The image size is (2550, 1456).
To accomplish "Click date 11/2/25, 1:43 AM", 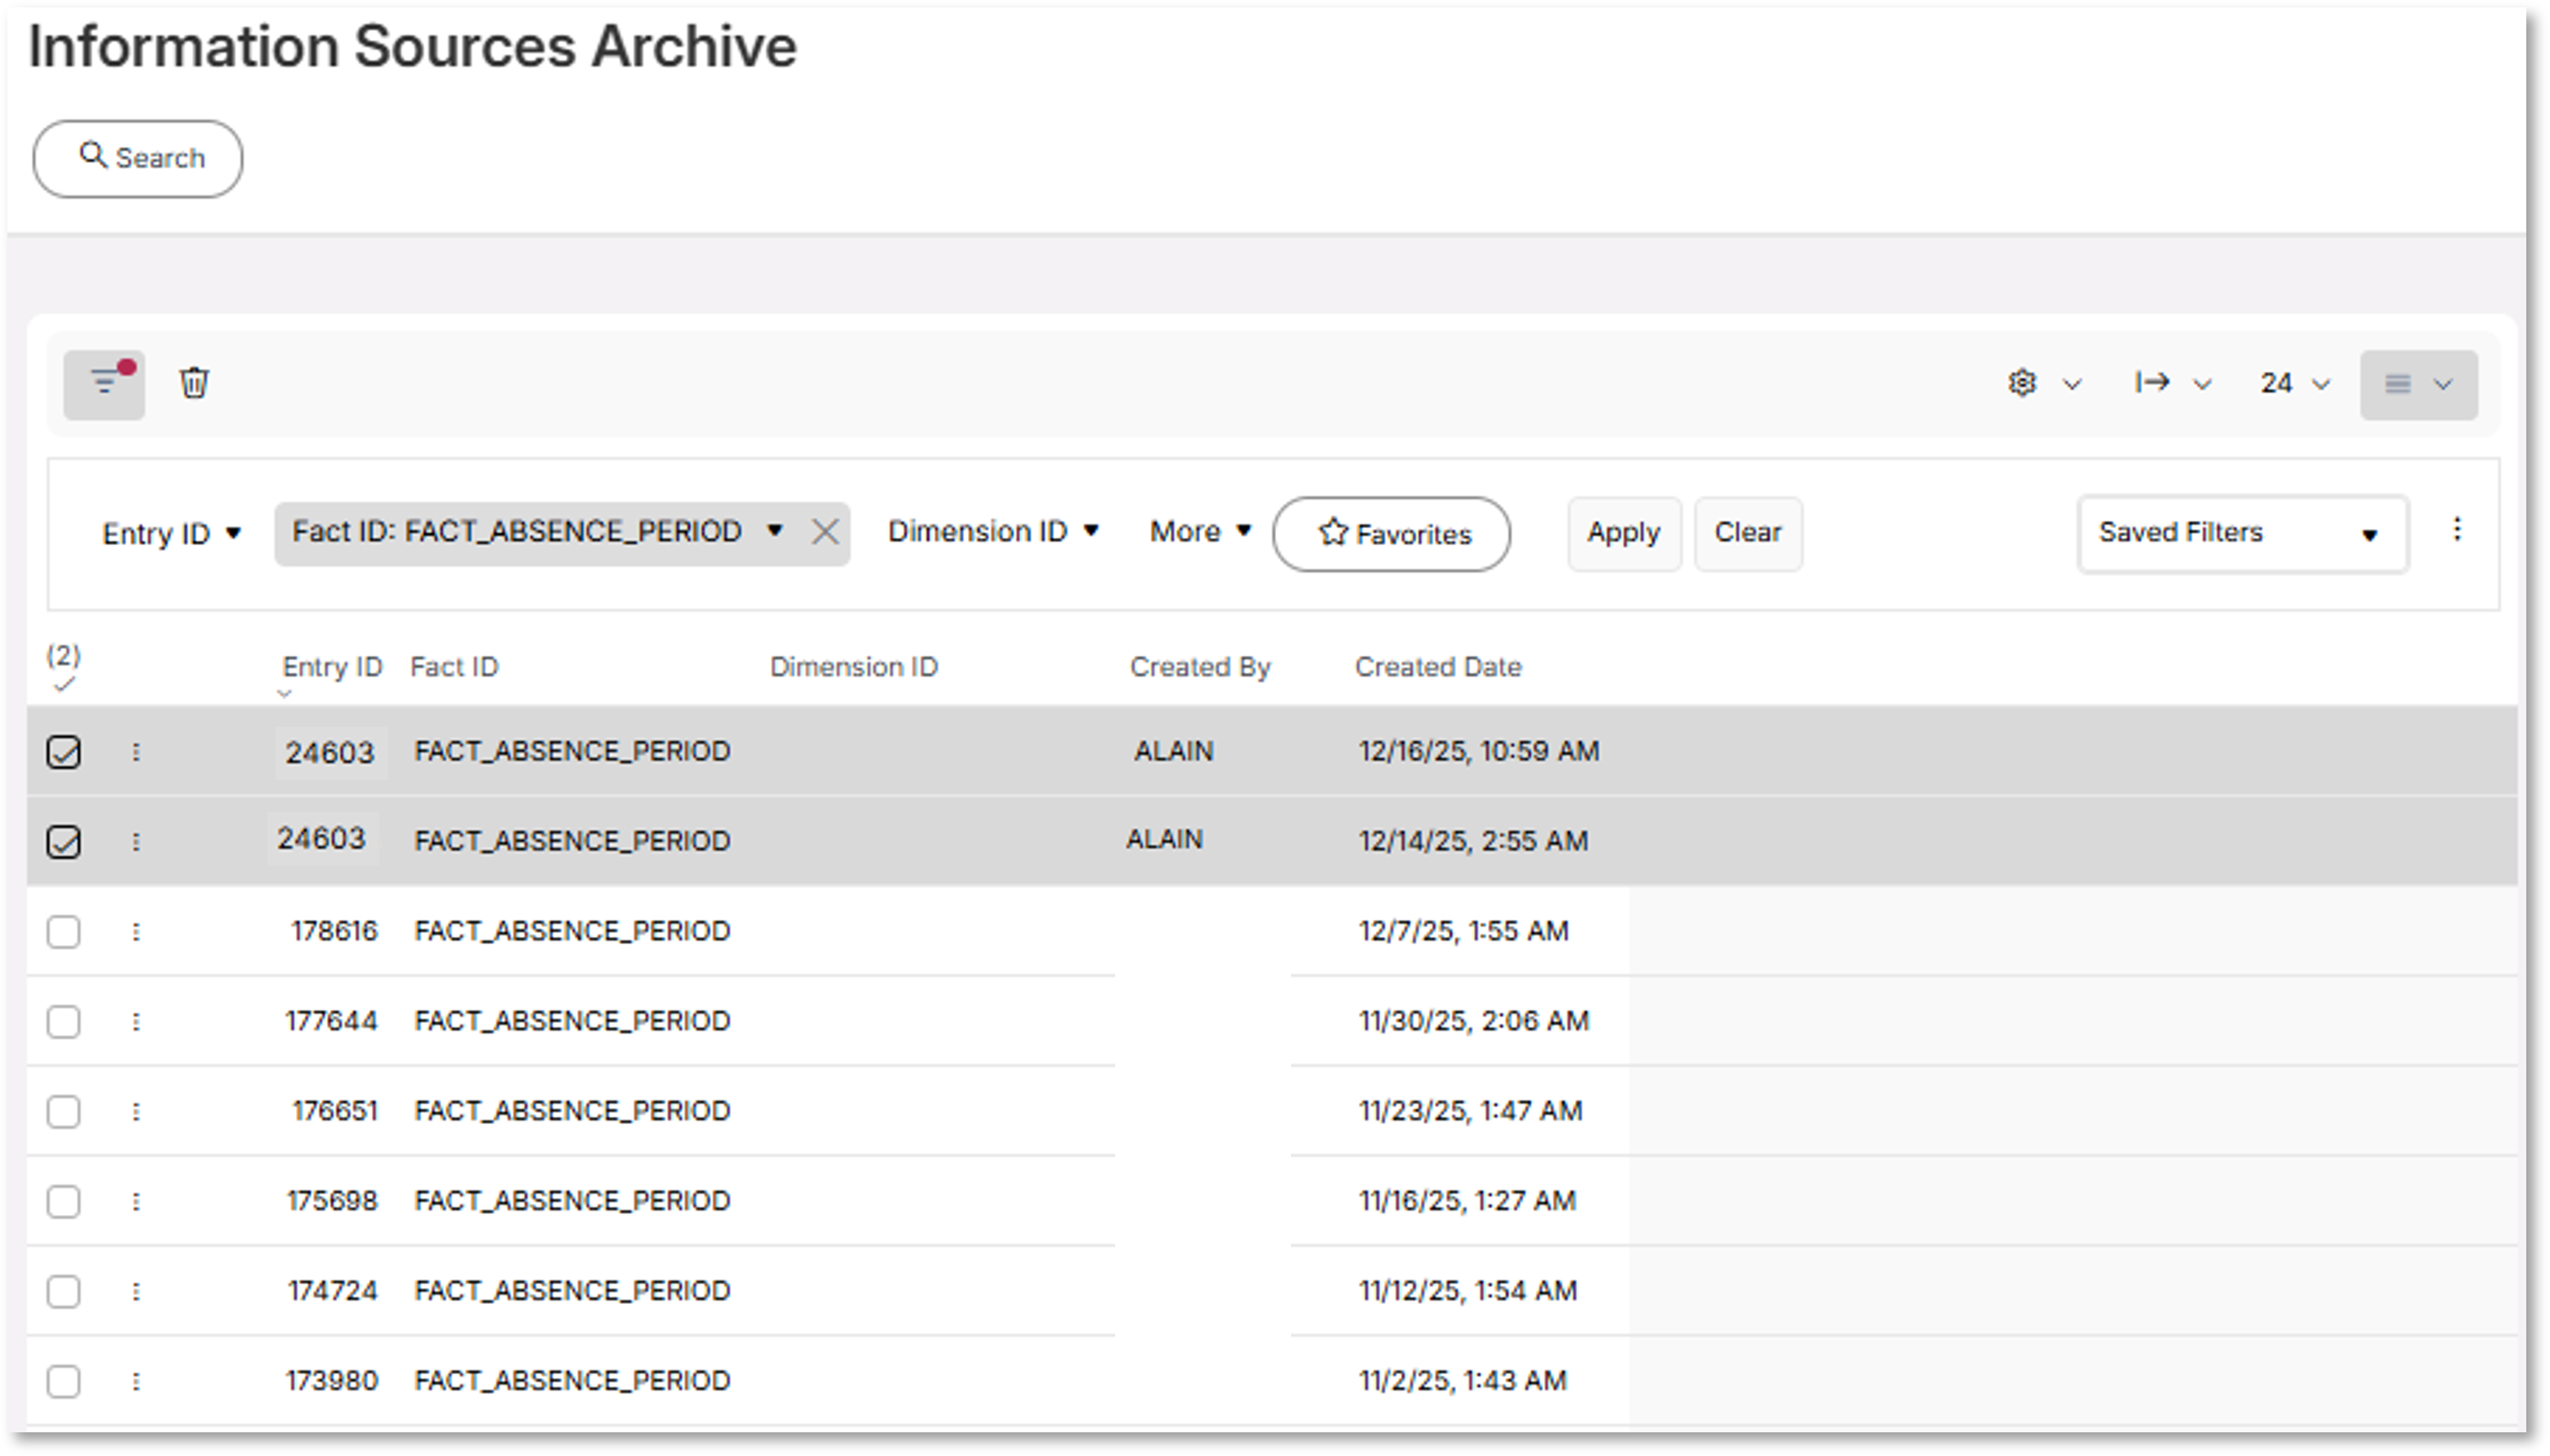I will pyautogui.click(x=1463, y=1382).
